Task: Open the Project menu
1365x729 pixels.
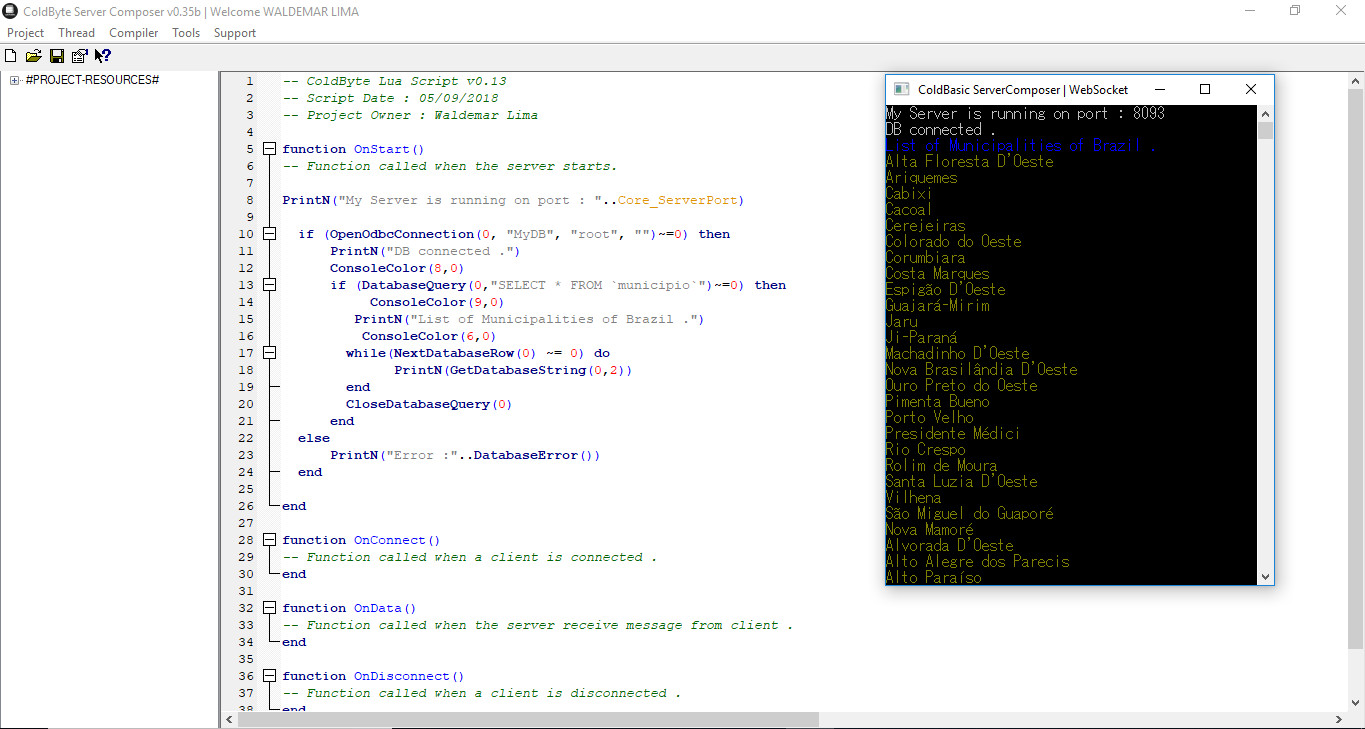Action: (x=25, y=32)
